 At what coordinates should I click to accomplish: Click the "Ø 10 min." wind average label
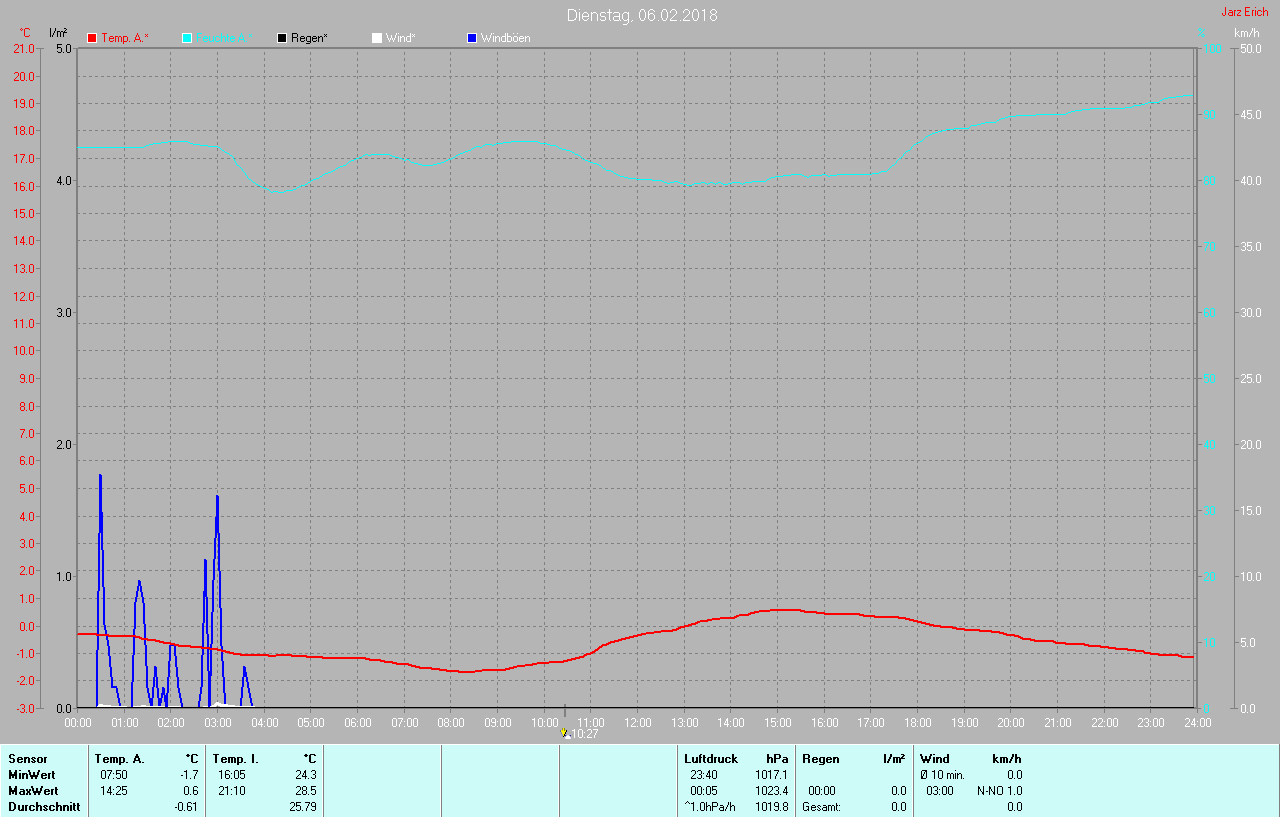(942, 775)
